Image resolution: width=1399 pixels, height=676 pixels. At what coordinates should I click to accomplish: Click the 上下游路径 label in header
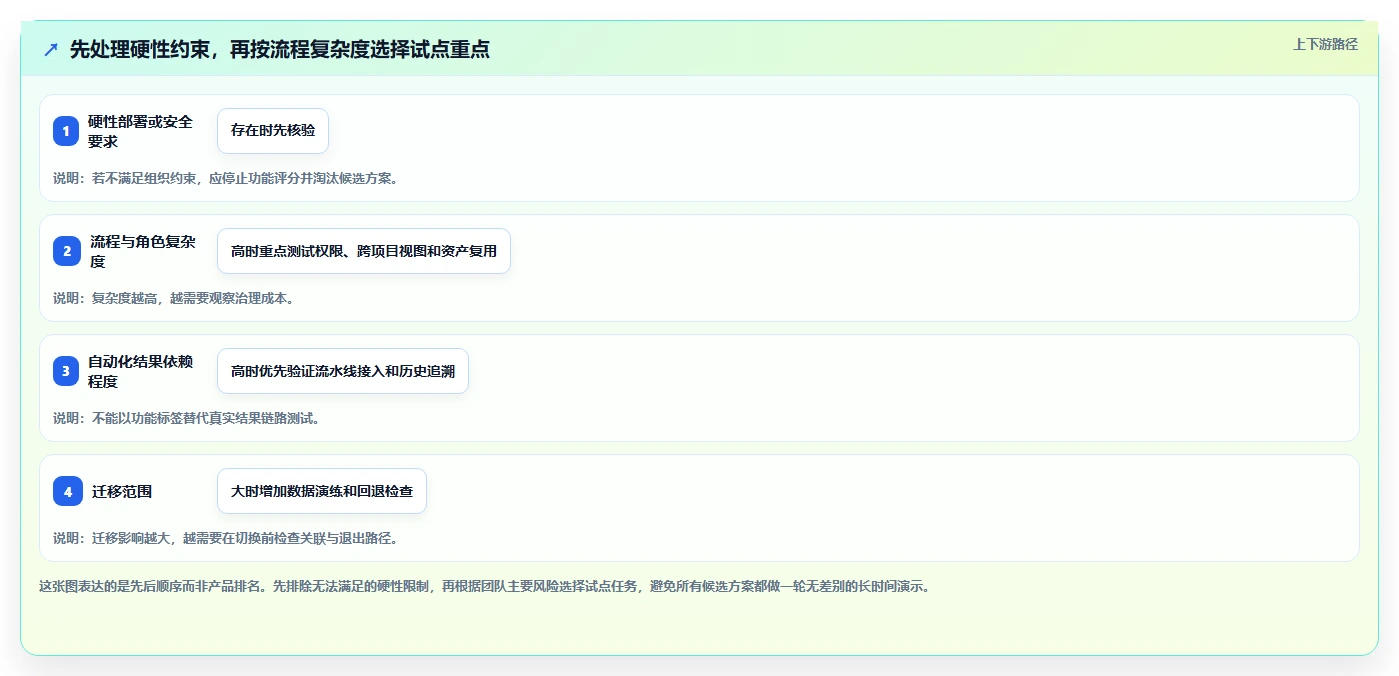click(x=1325, y=44)
